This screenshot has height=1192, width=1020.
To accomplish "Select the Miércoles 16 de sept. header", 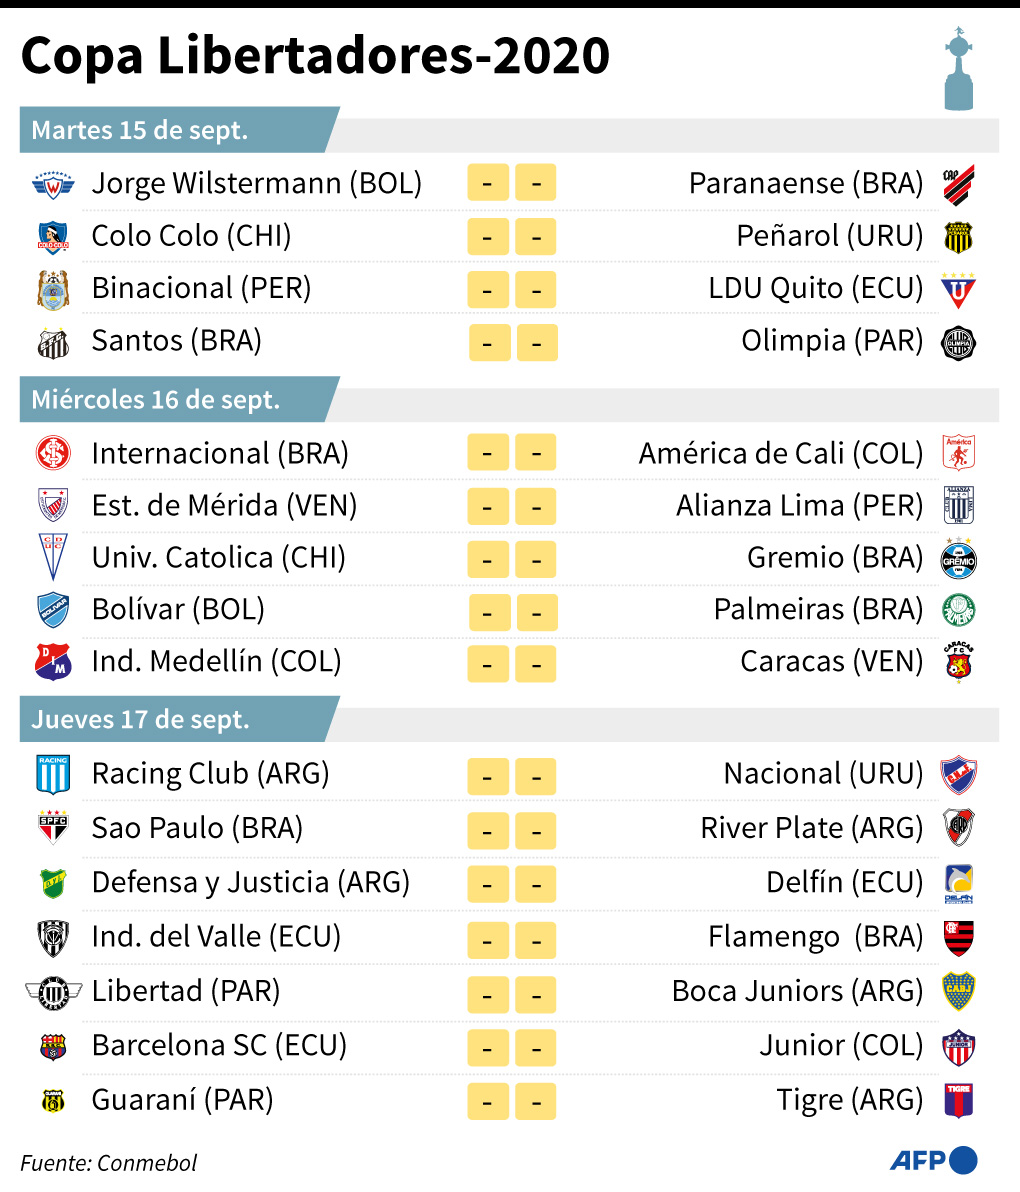I will pos(156,400).
